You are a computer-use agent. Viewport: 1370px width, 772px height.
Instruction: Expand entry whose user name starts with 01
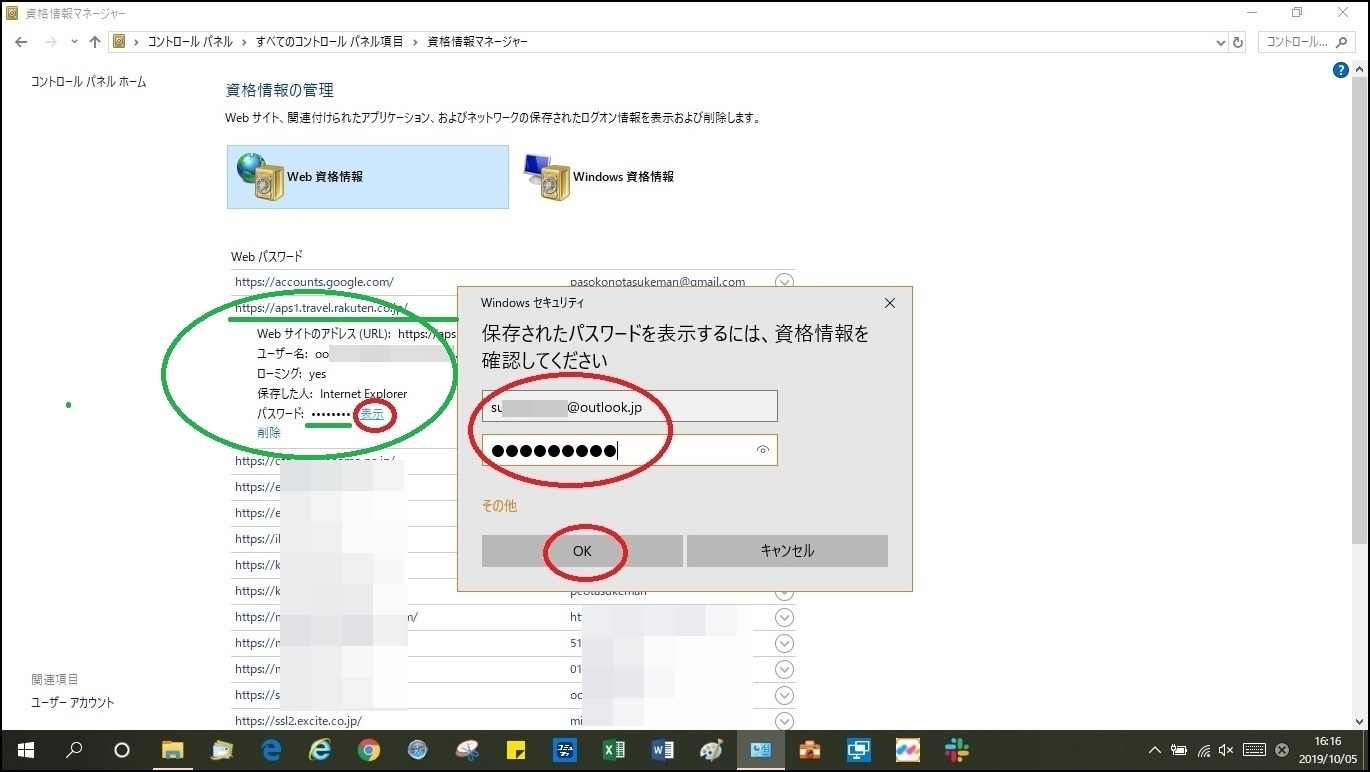(784, 669)
